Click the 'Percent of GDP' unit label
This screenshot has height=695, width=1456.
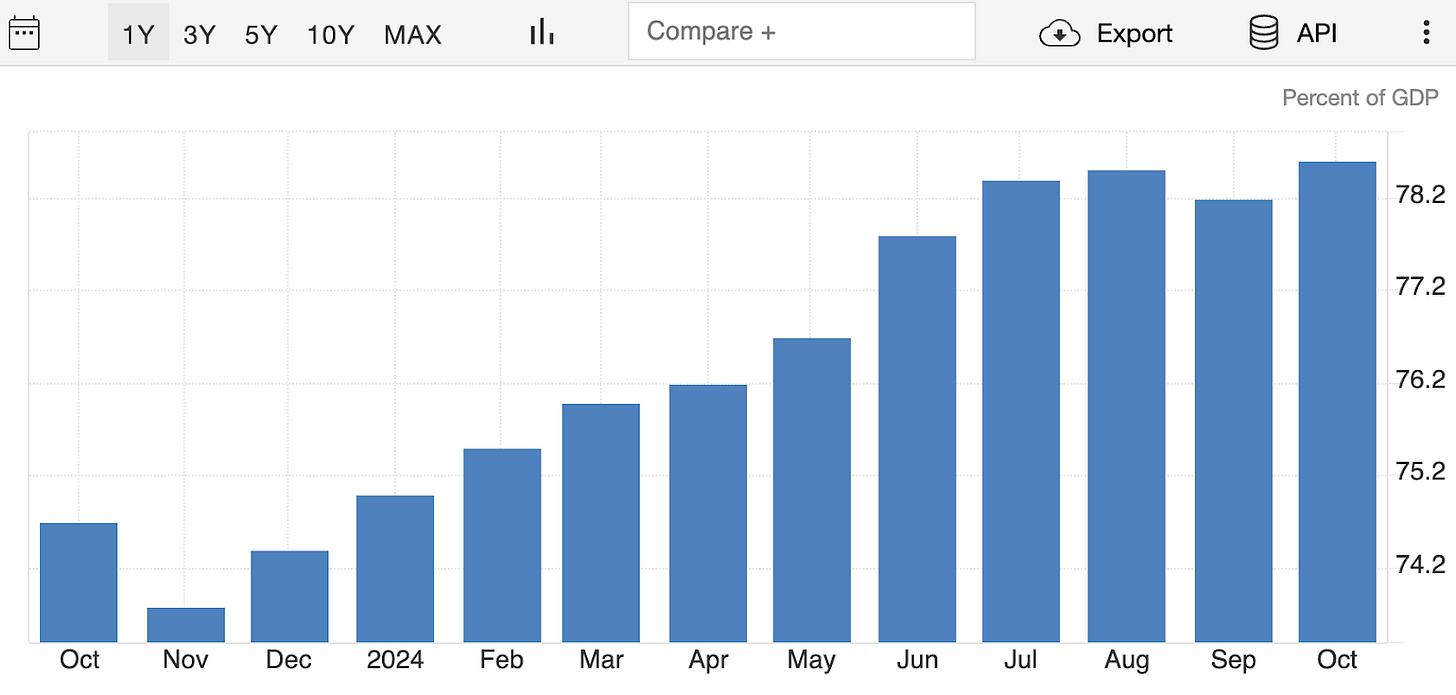tap(1360, 98)
